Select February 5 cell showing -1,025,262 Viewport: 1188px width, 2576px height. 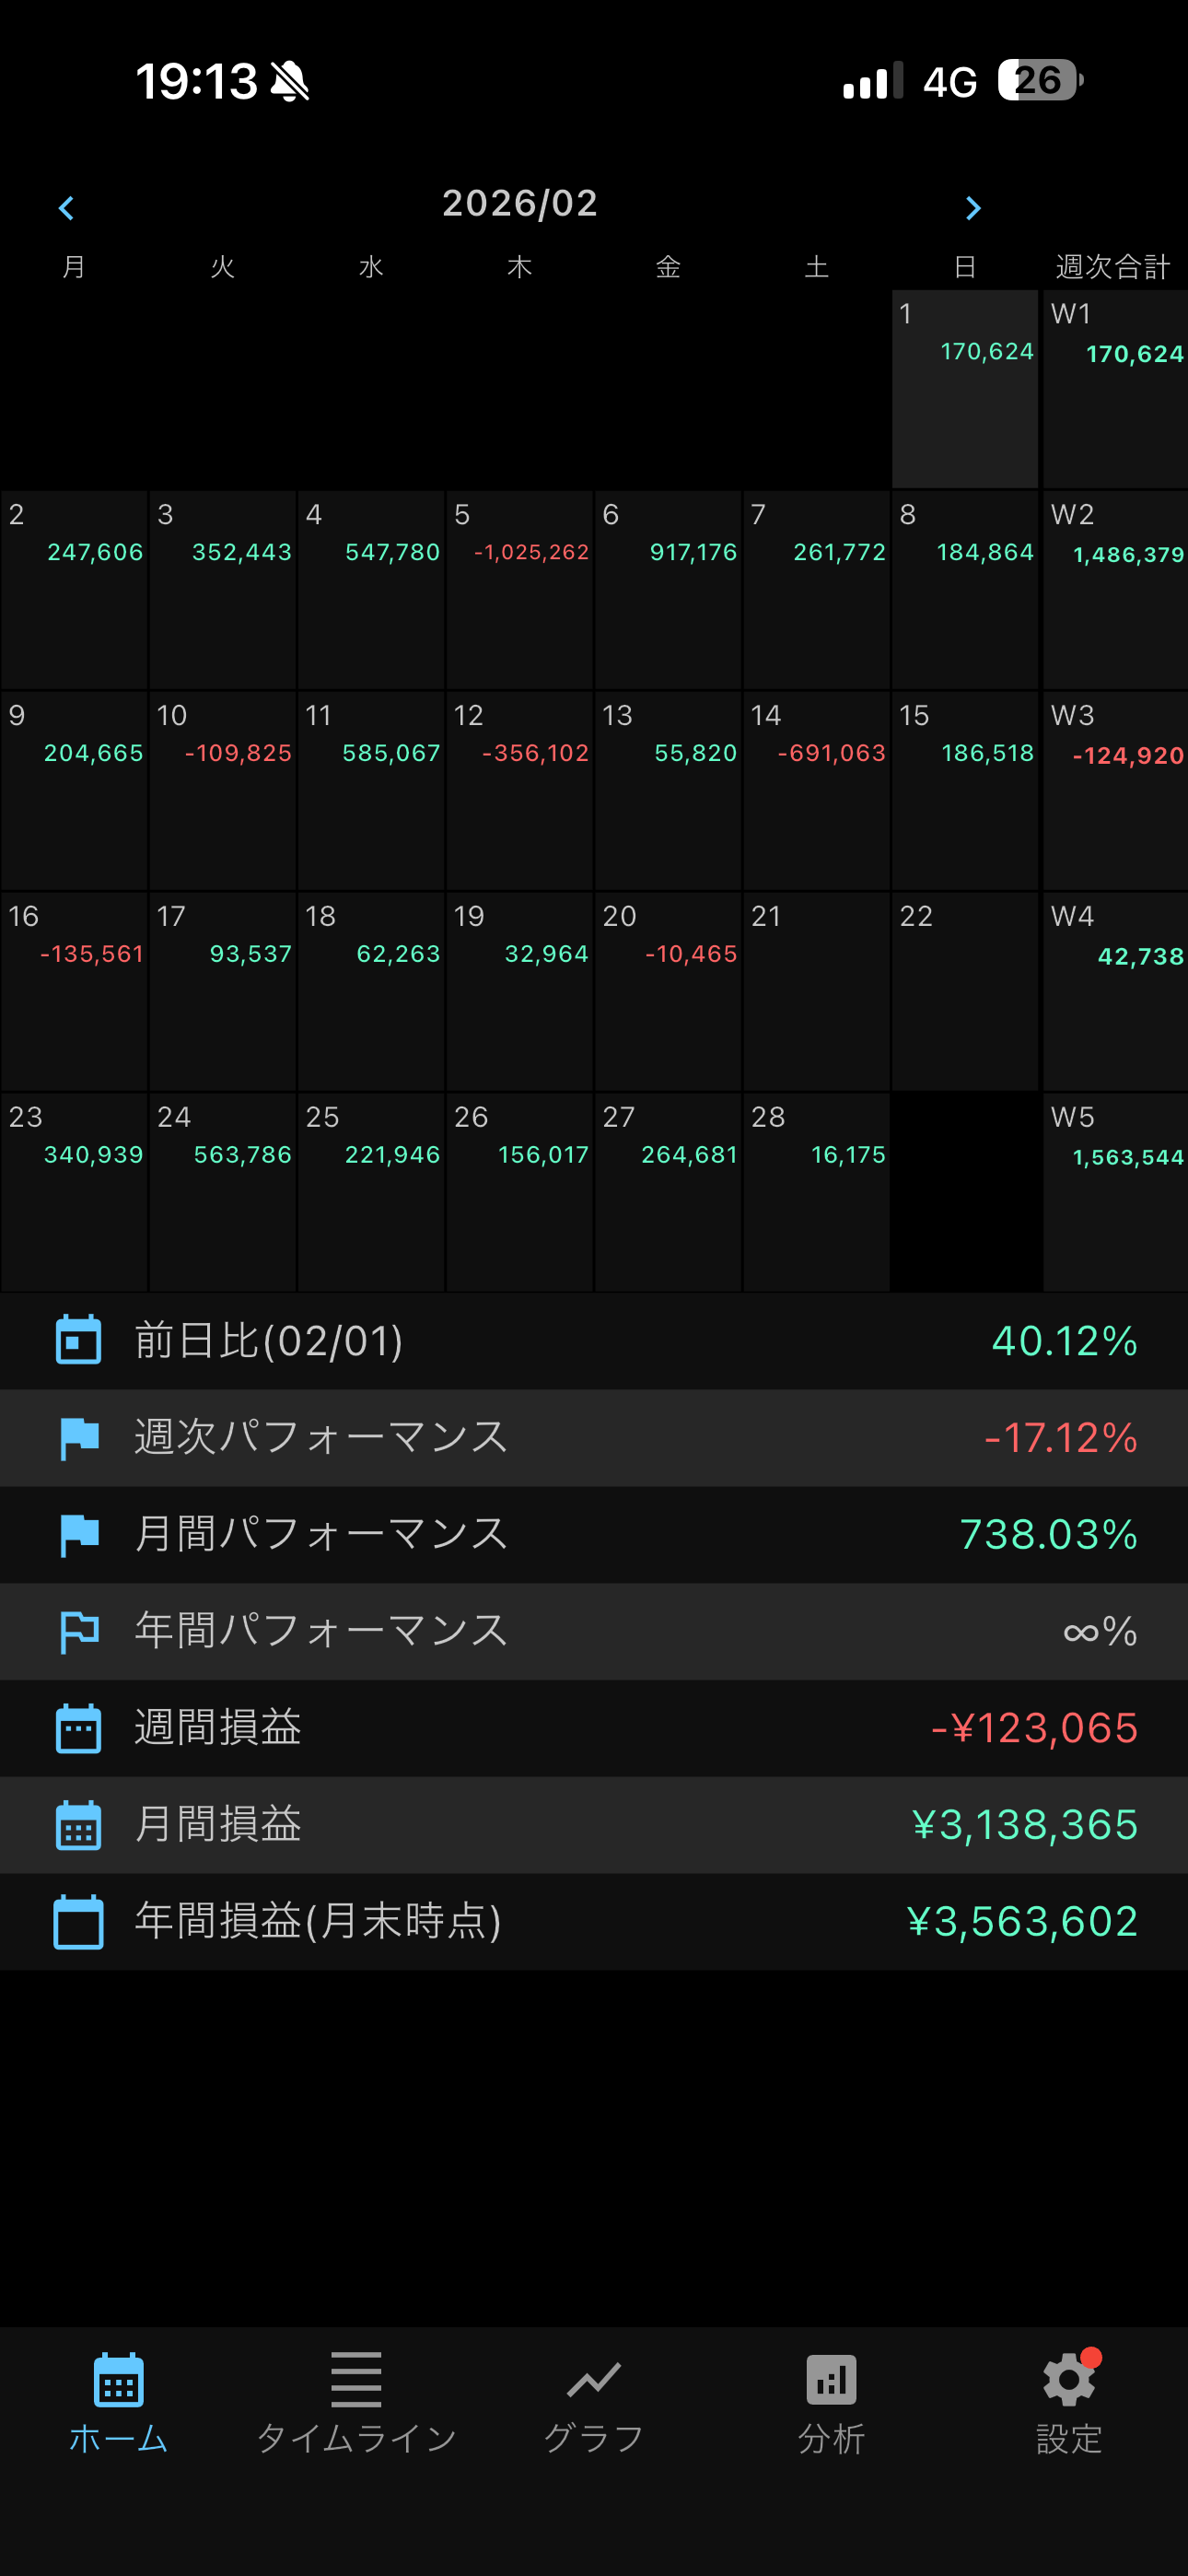pos(519,588)
